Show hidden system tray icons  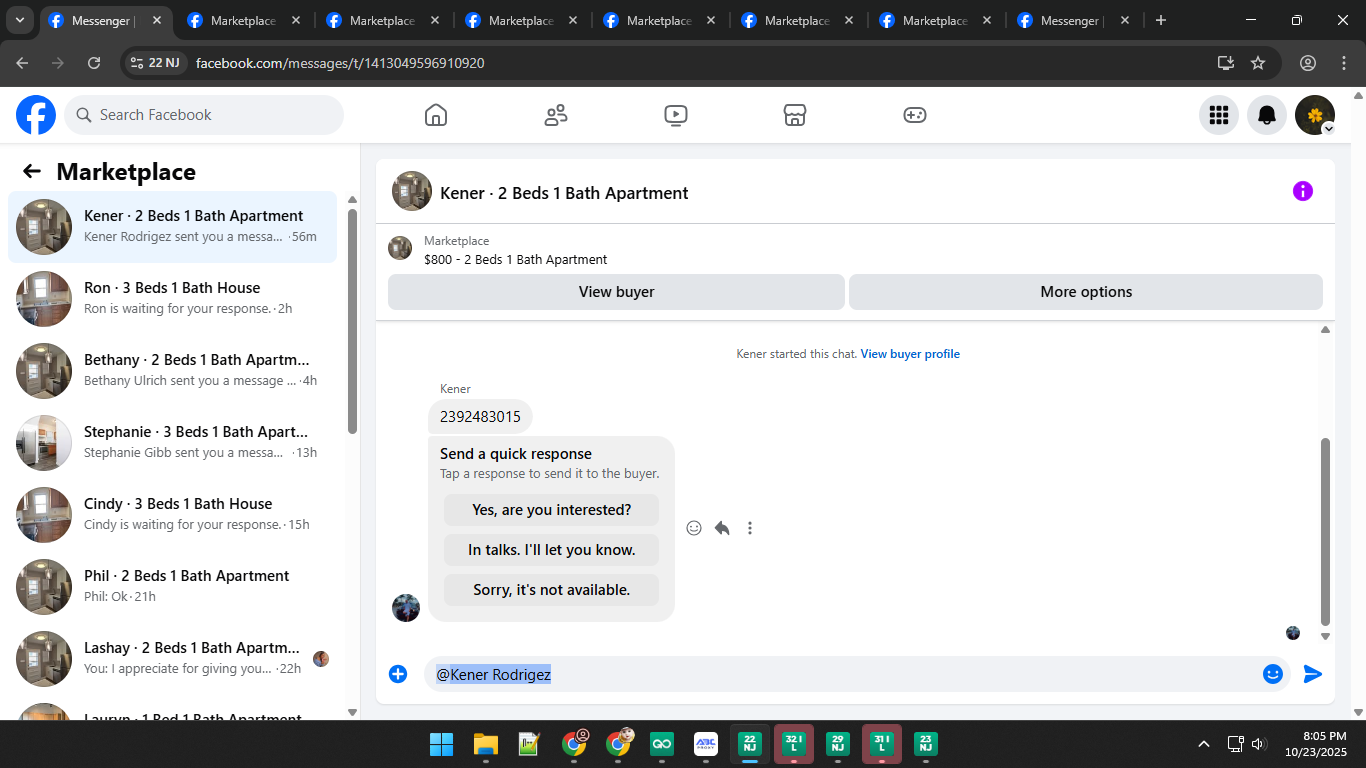point(1204,744)
